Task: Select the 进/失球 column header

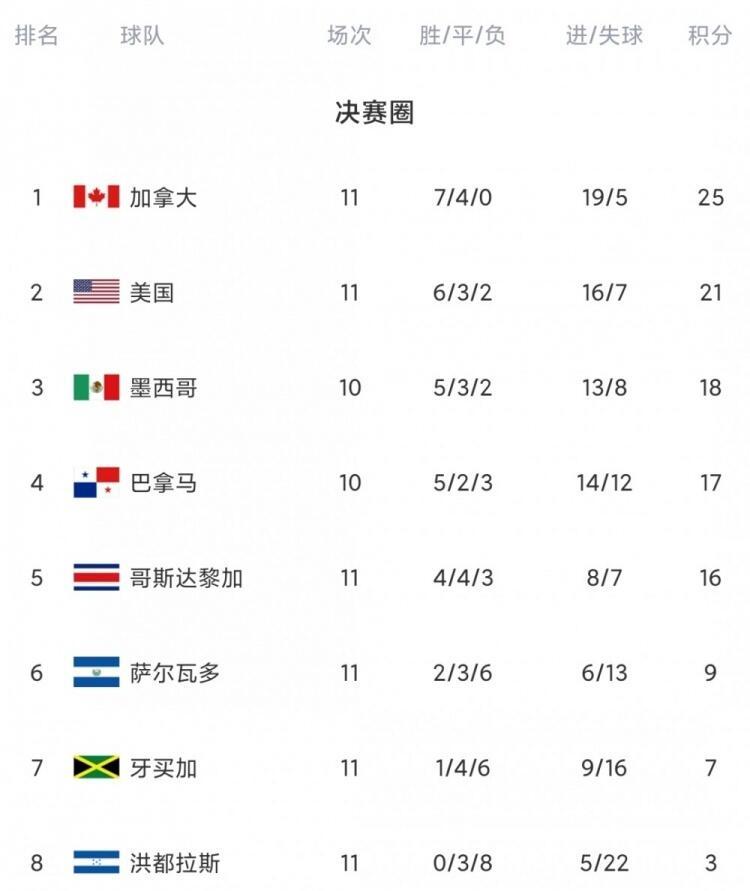Action: point(604,35)
